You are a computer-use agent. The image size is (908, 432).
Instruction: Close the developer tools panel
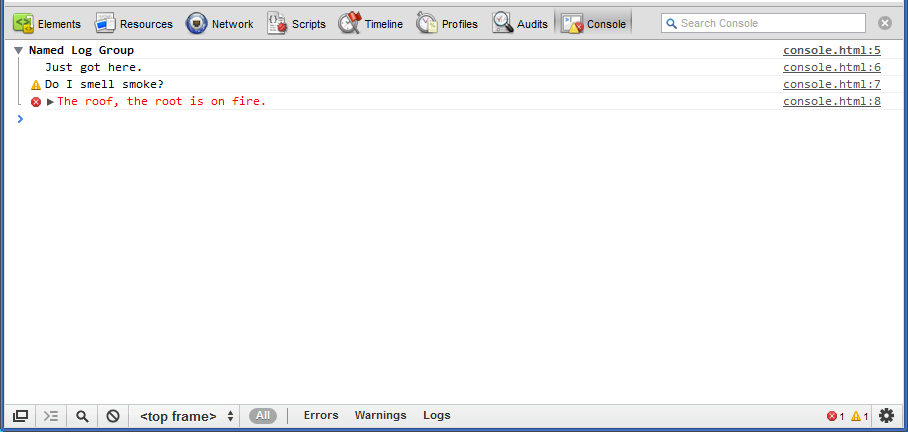coord(885,23)
